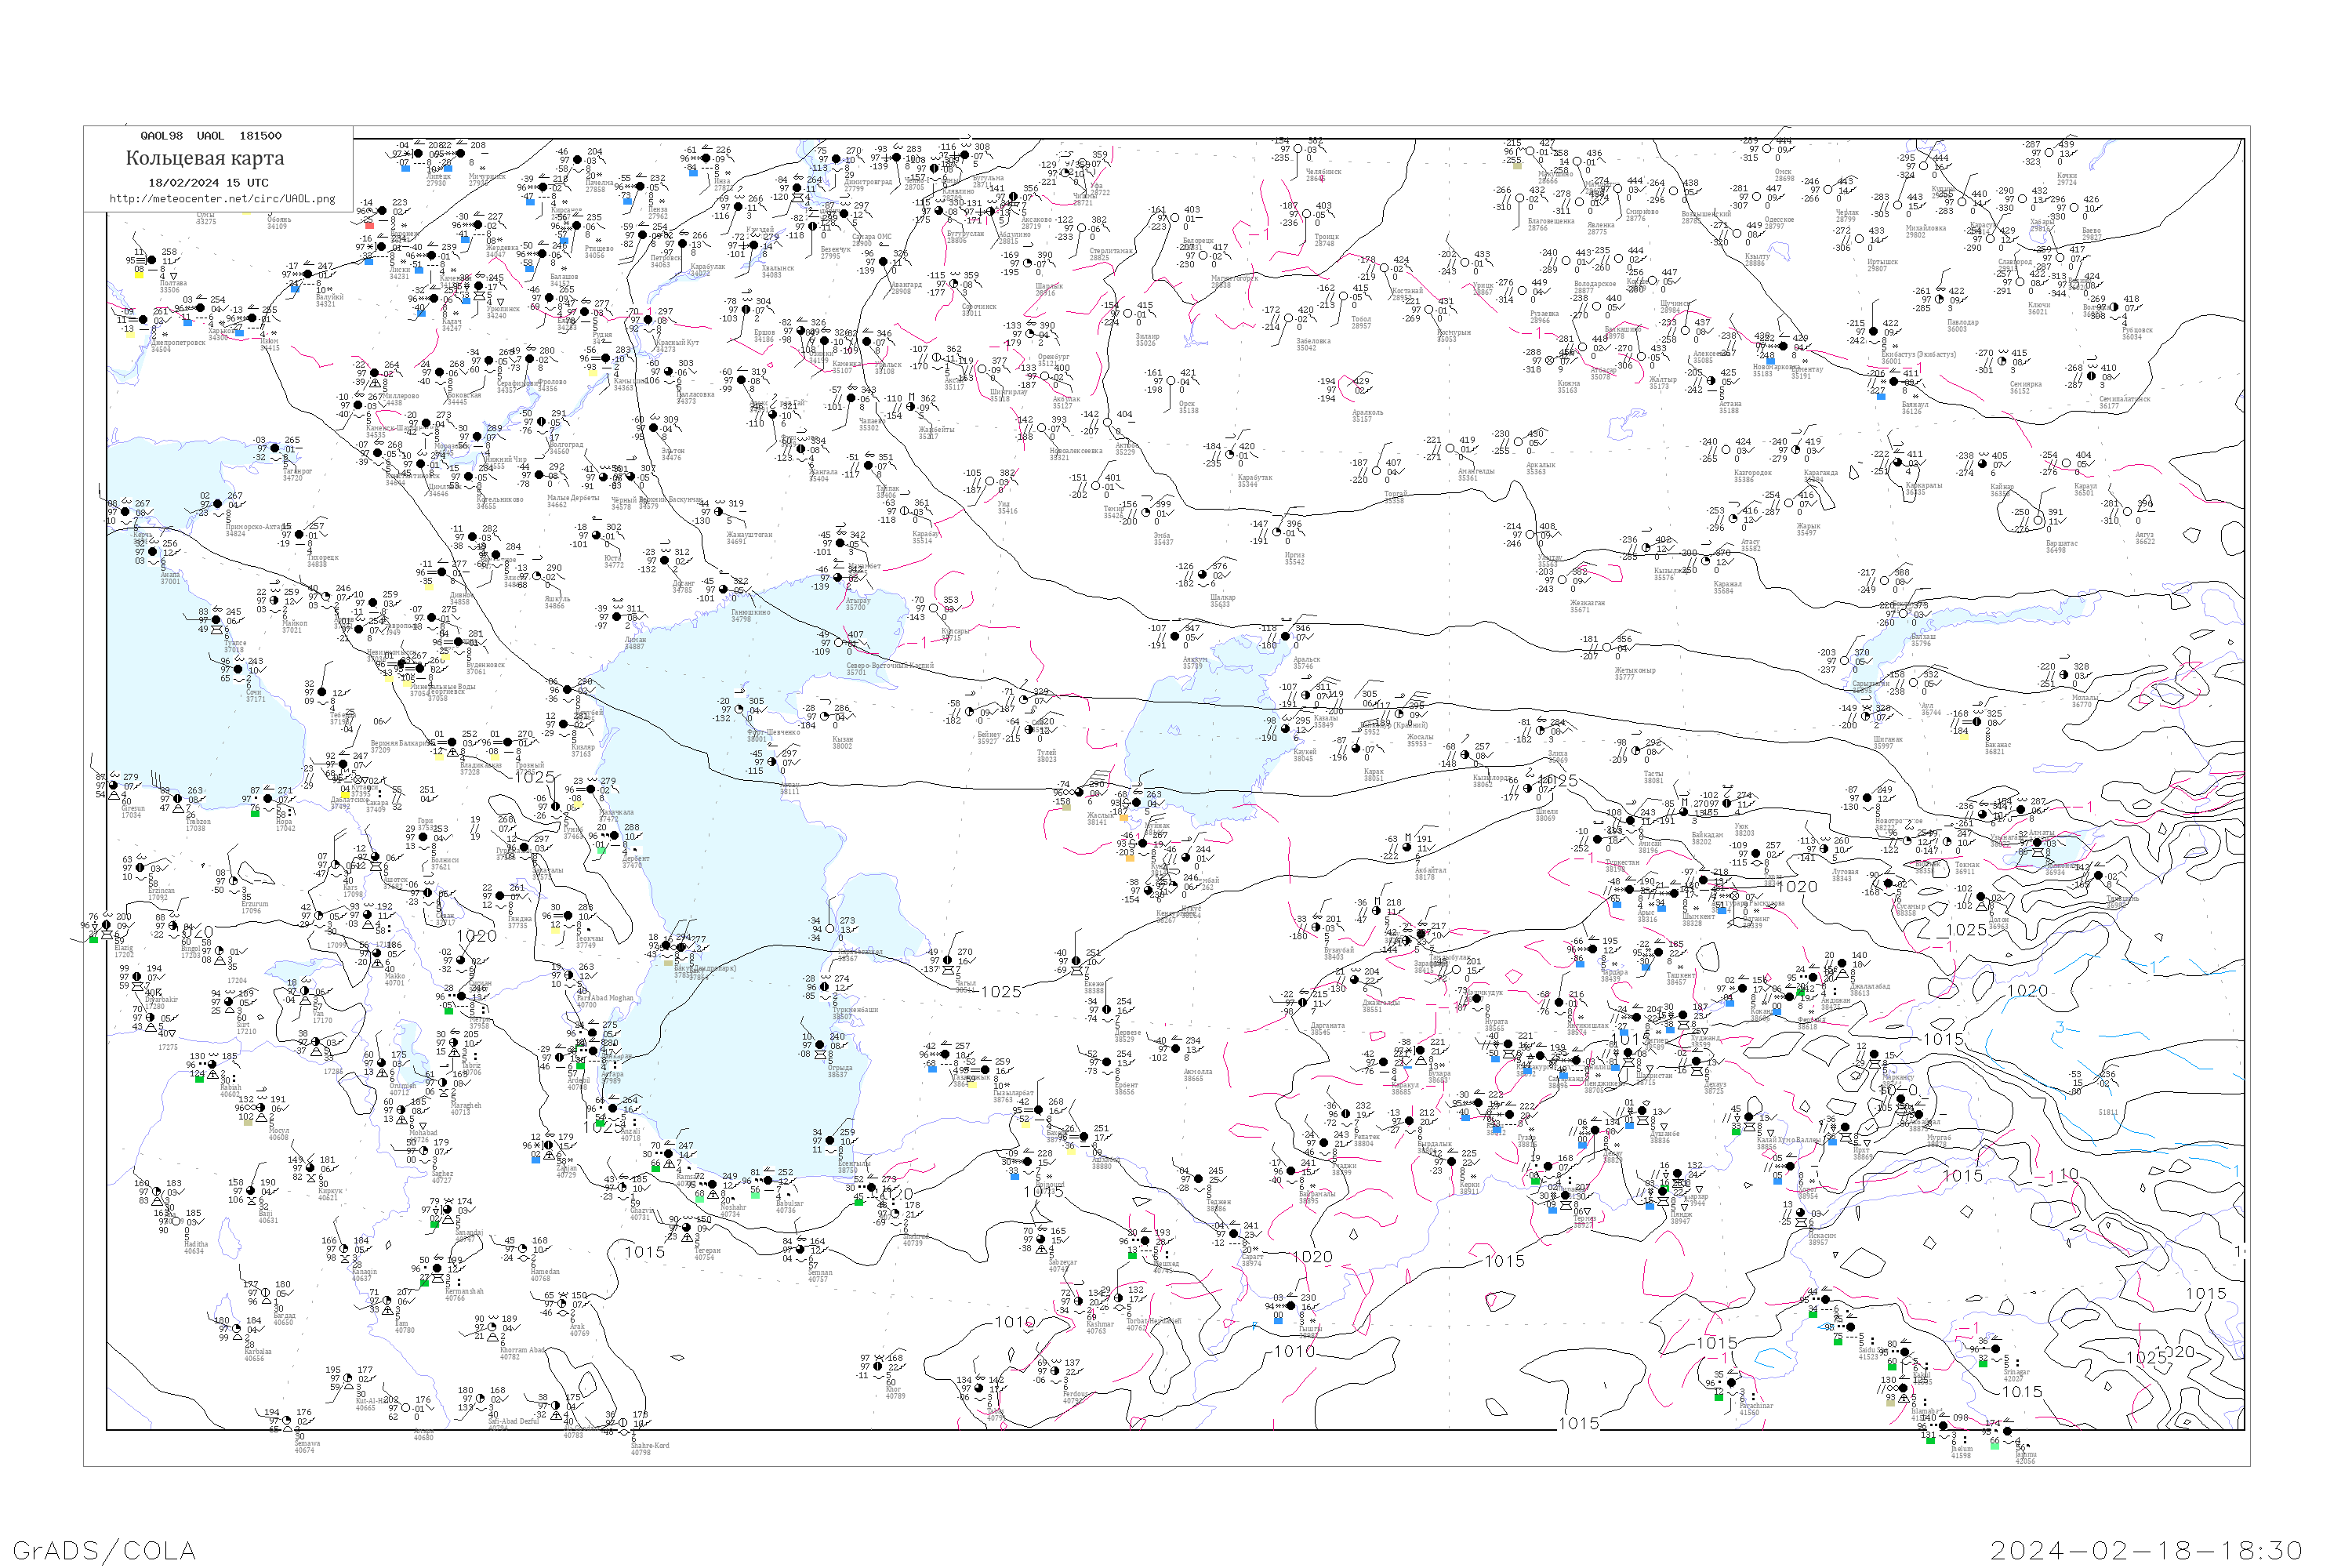
Task: Click red square at Воронеж station
Action: click(369, 225)
